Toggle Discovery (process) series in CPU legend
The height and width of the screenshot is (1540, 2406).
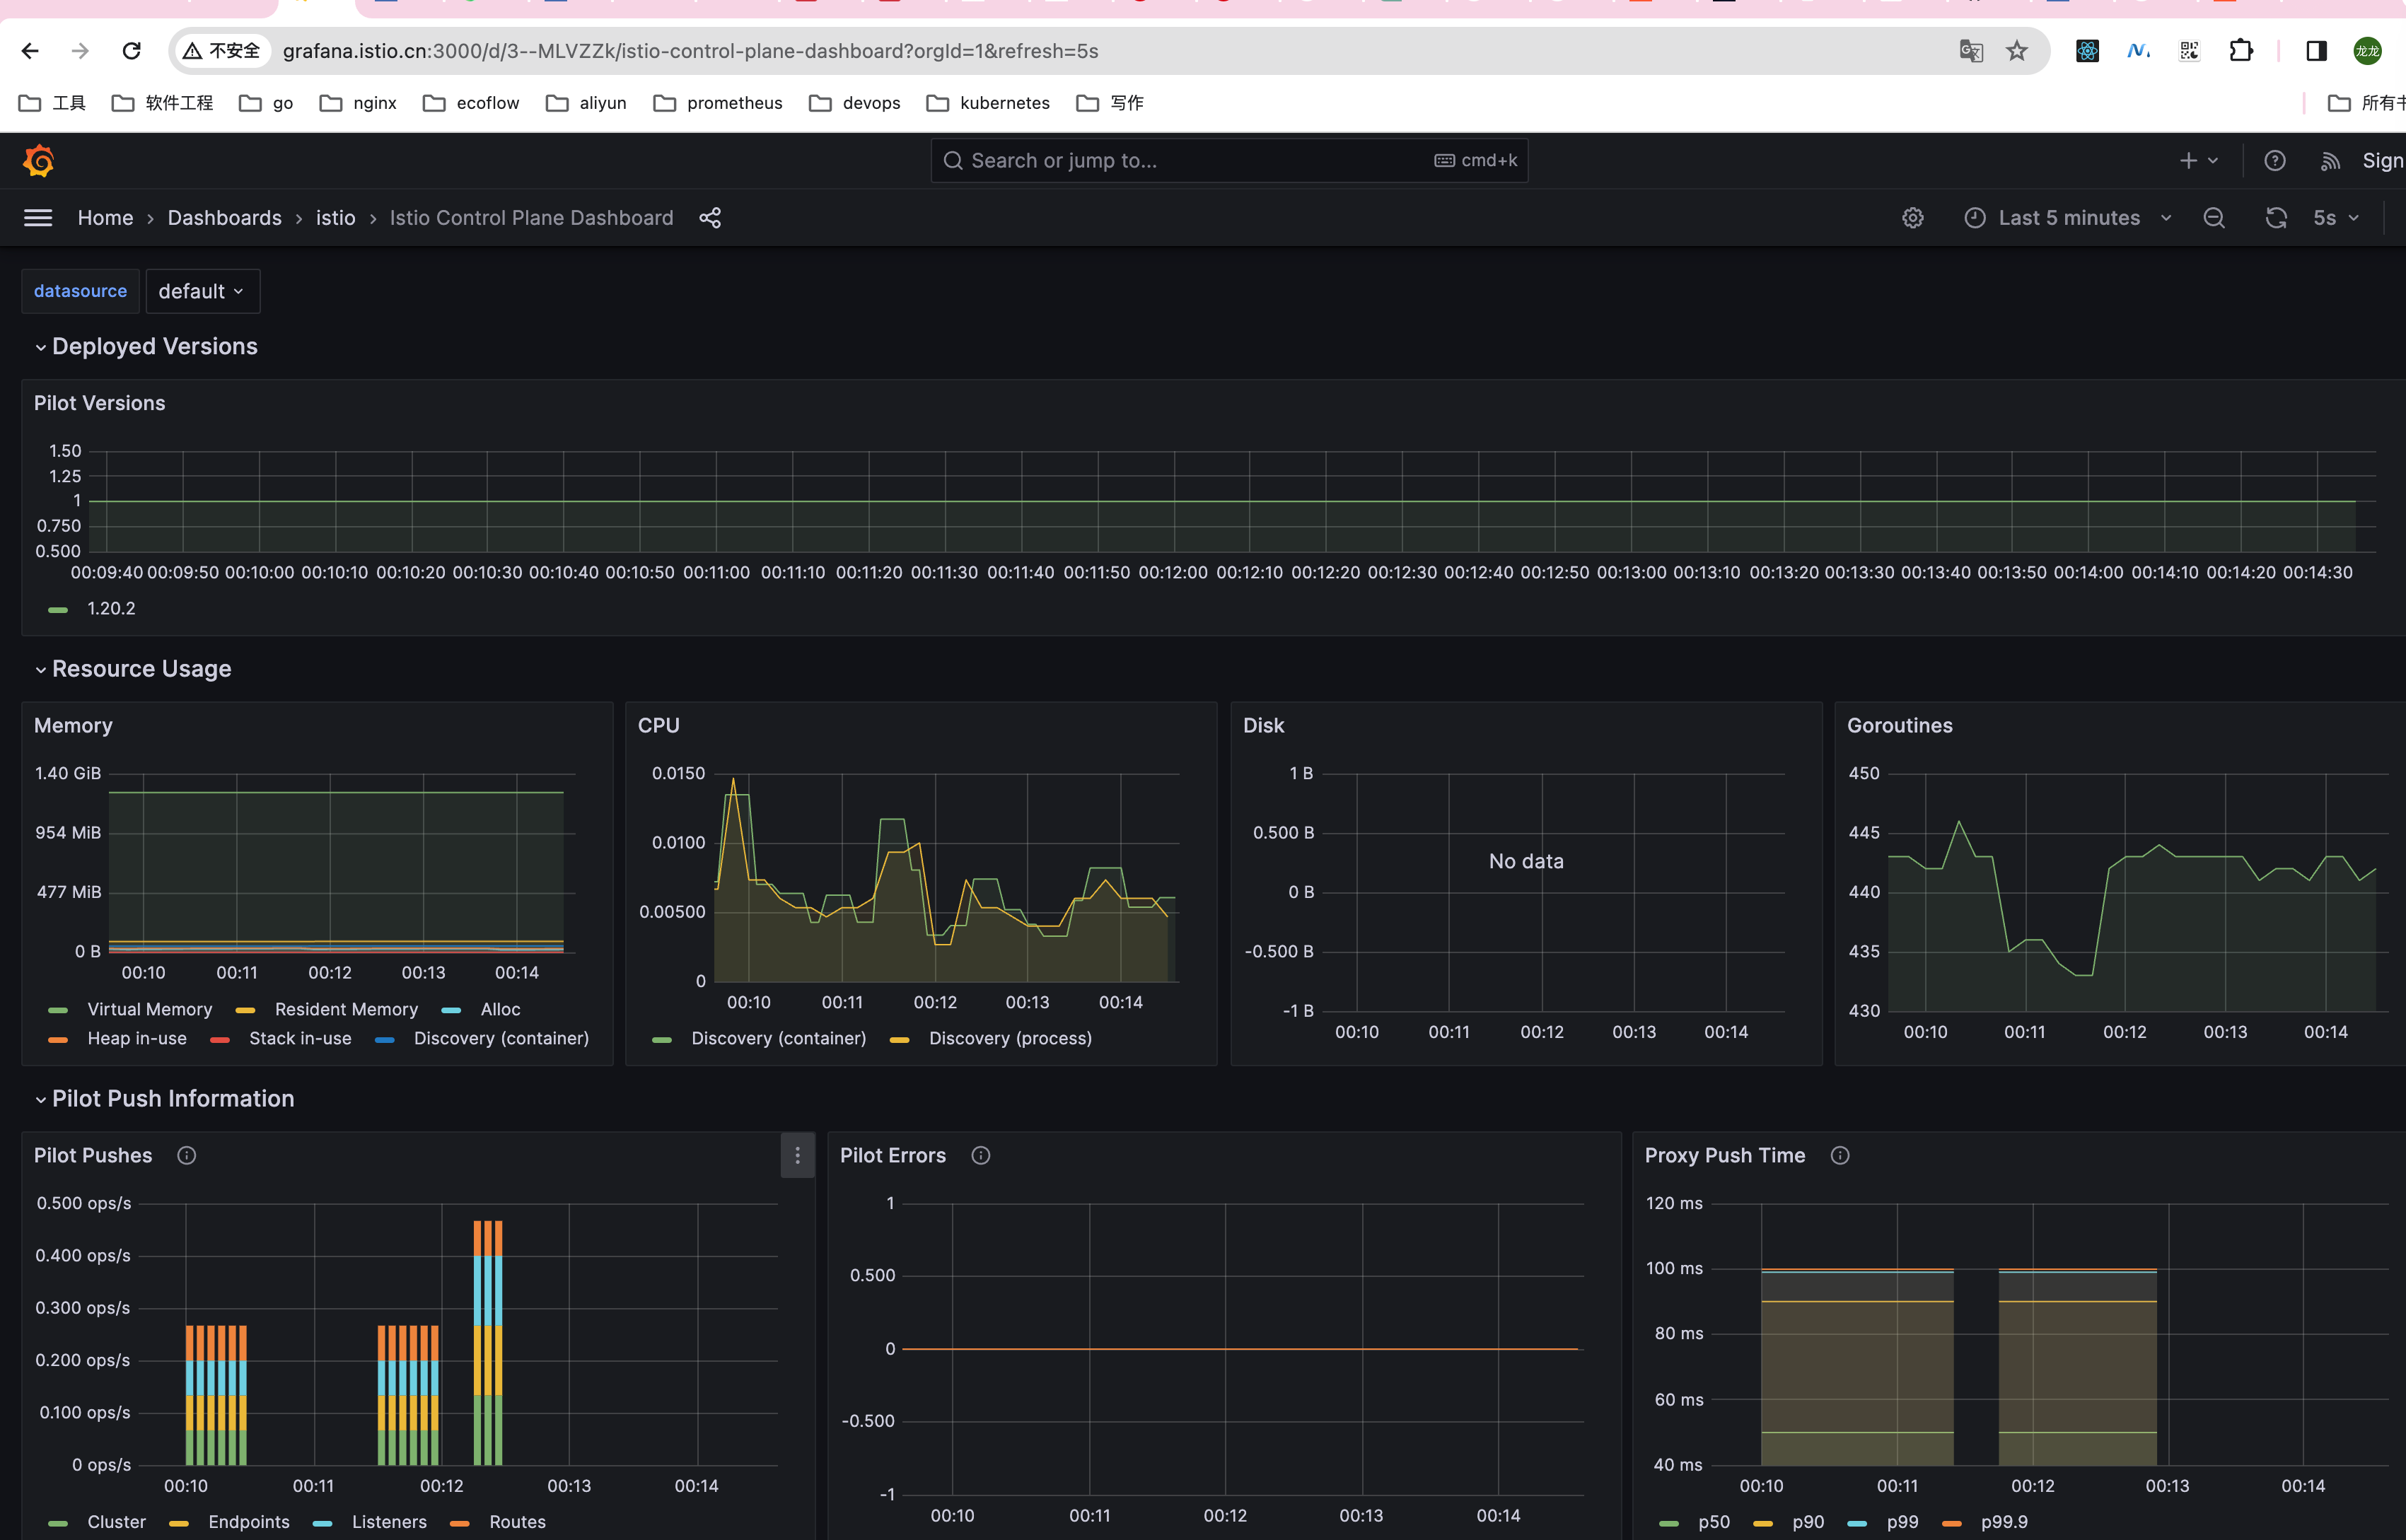(1009, 1039)
